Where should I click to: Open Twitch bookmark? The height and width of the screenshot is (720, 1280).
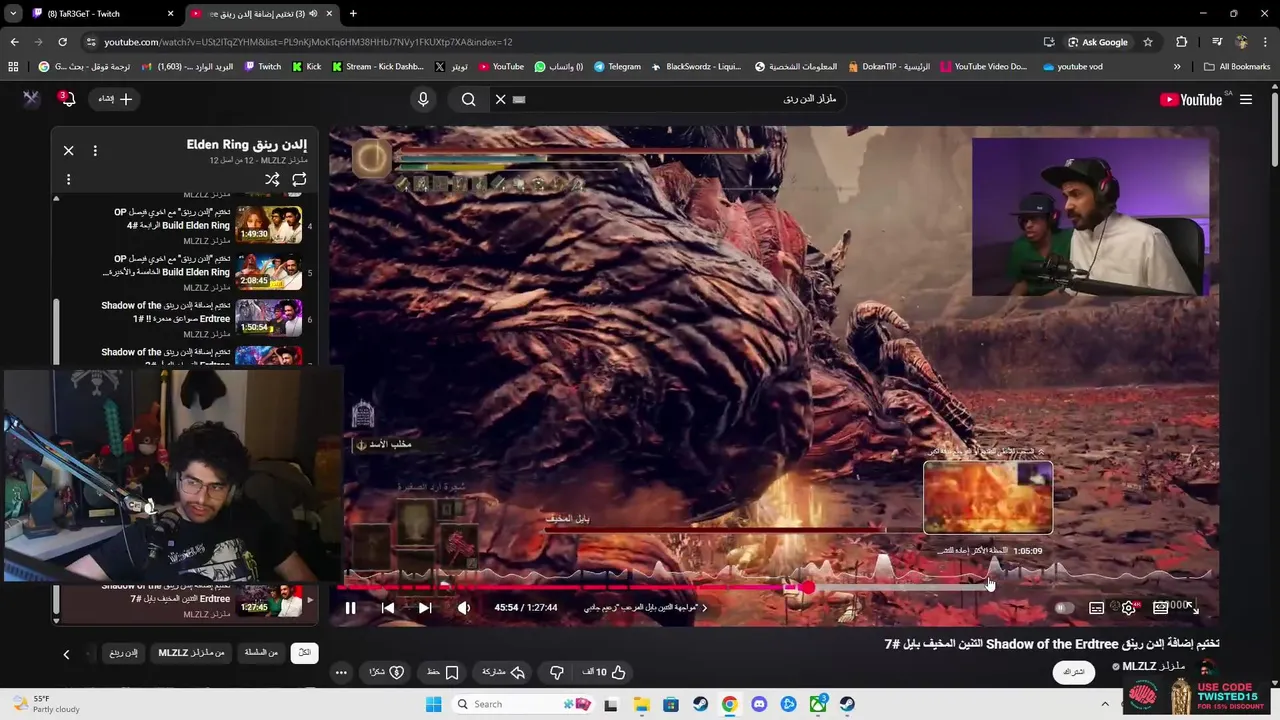click(263, 67)
